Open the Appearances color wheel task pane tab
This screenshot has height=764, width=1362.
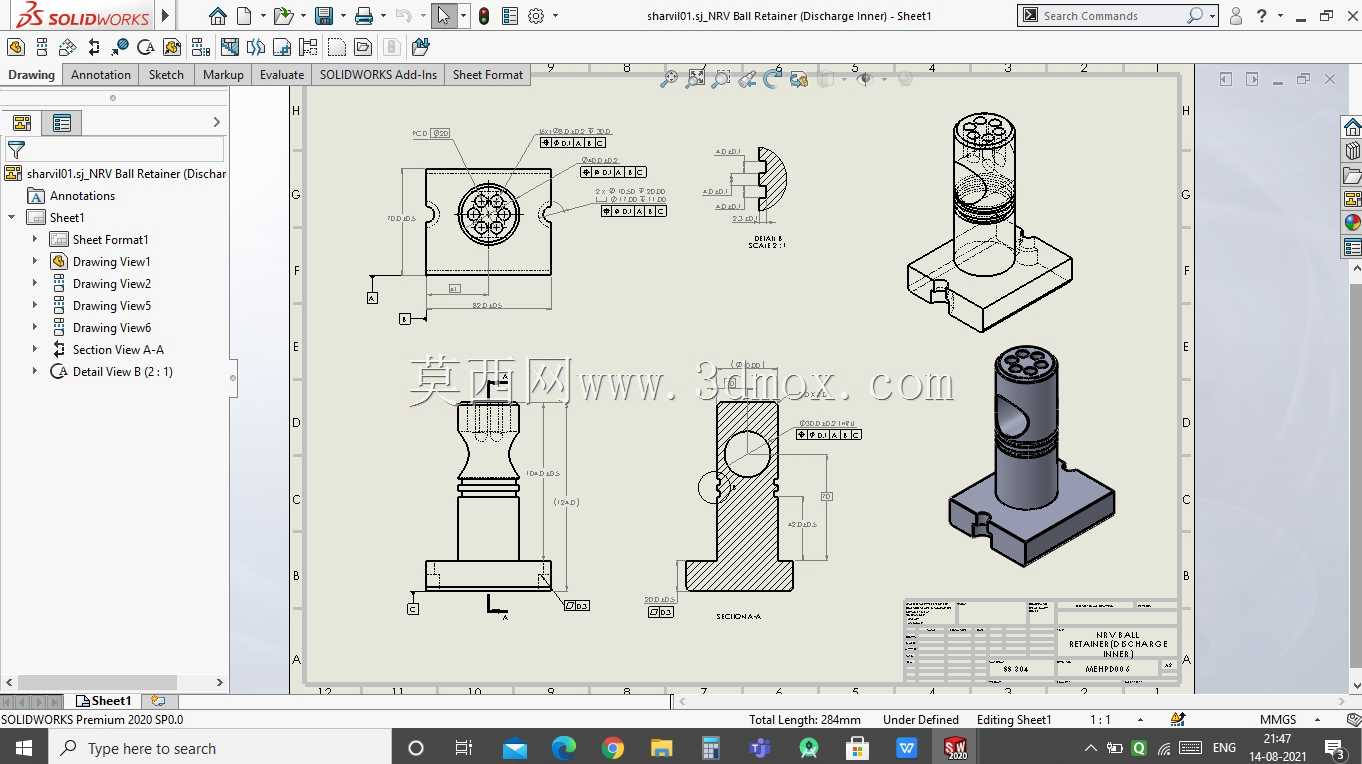pyautogui.click(x=1352, y=223)
